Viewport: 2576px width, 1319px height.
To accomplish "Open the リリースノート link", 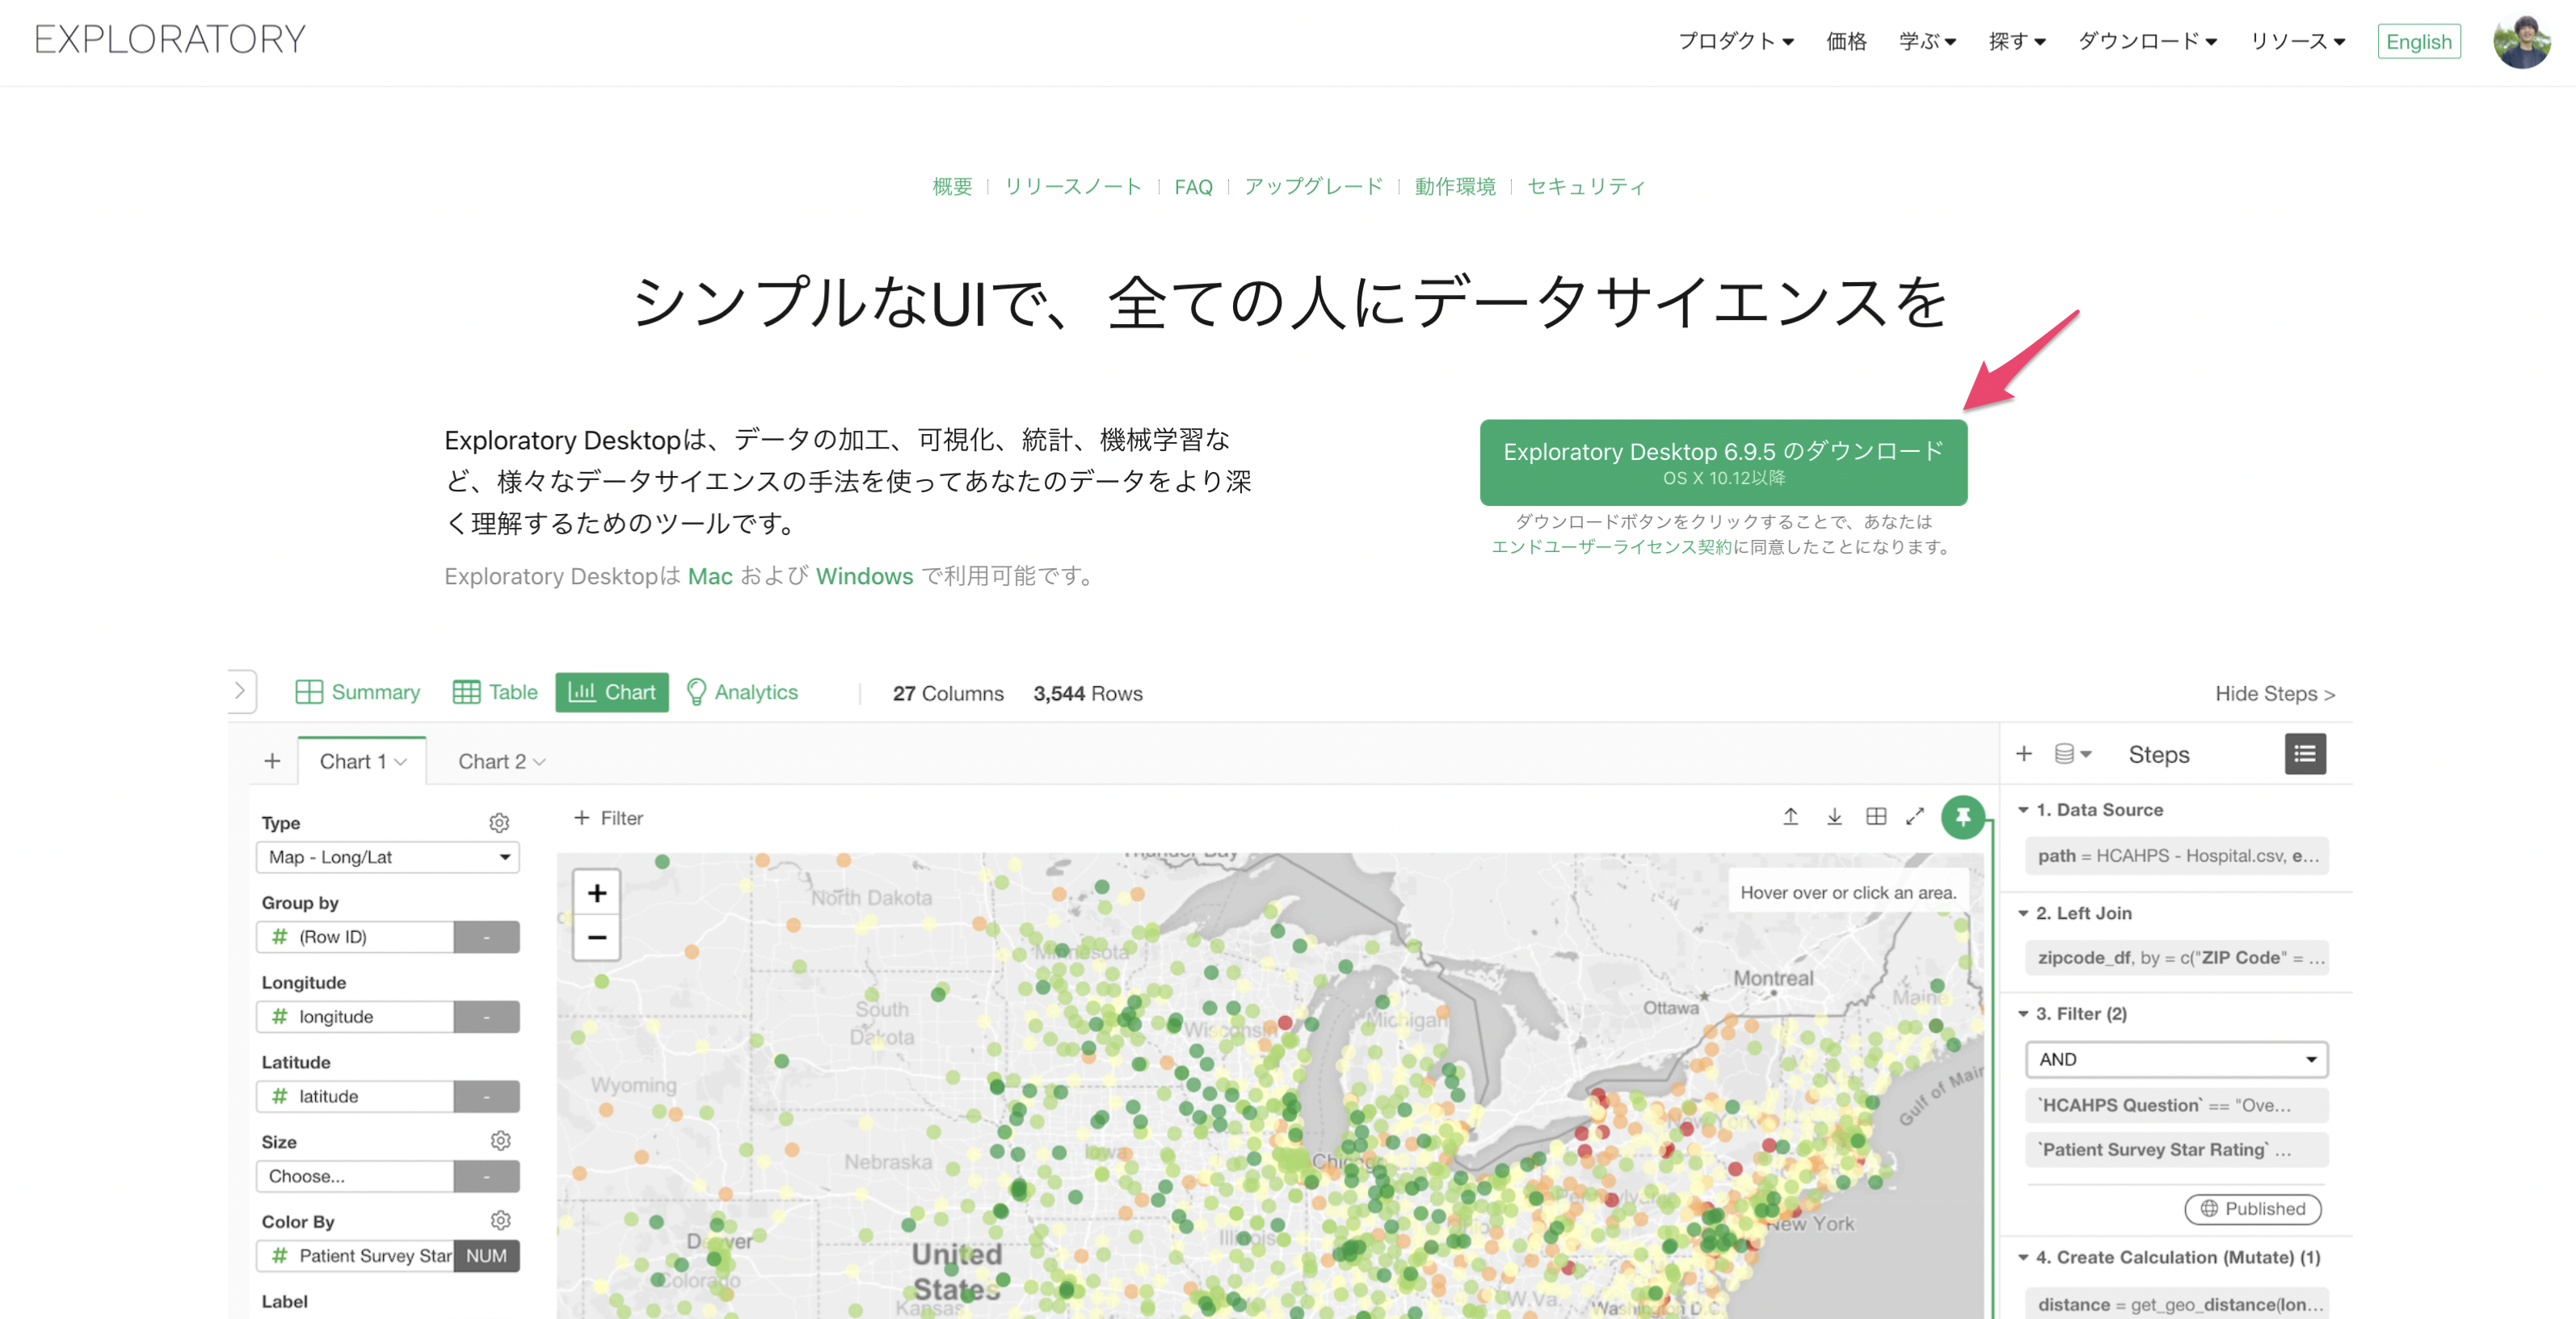I will click(1072, 186).
